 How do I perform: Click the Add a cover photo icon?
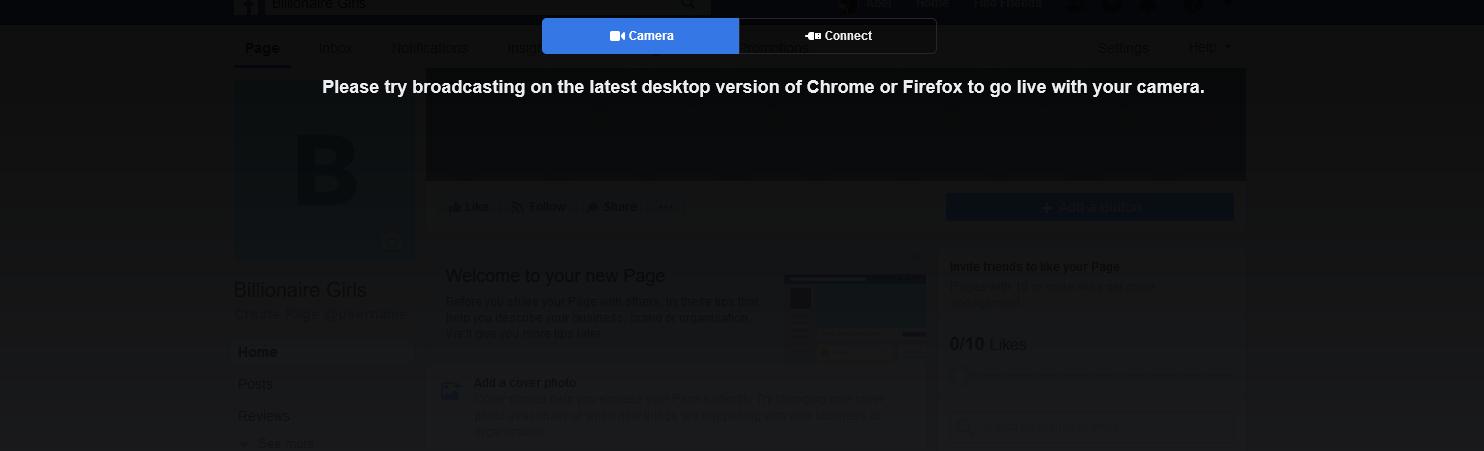click(x=451, y=391)
